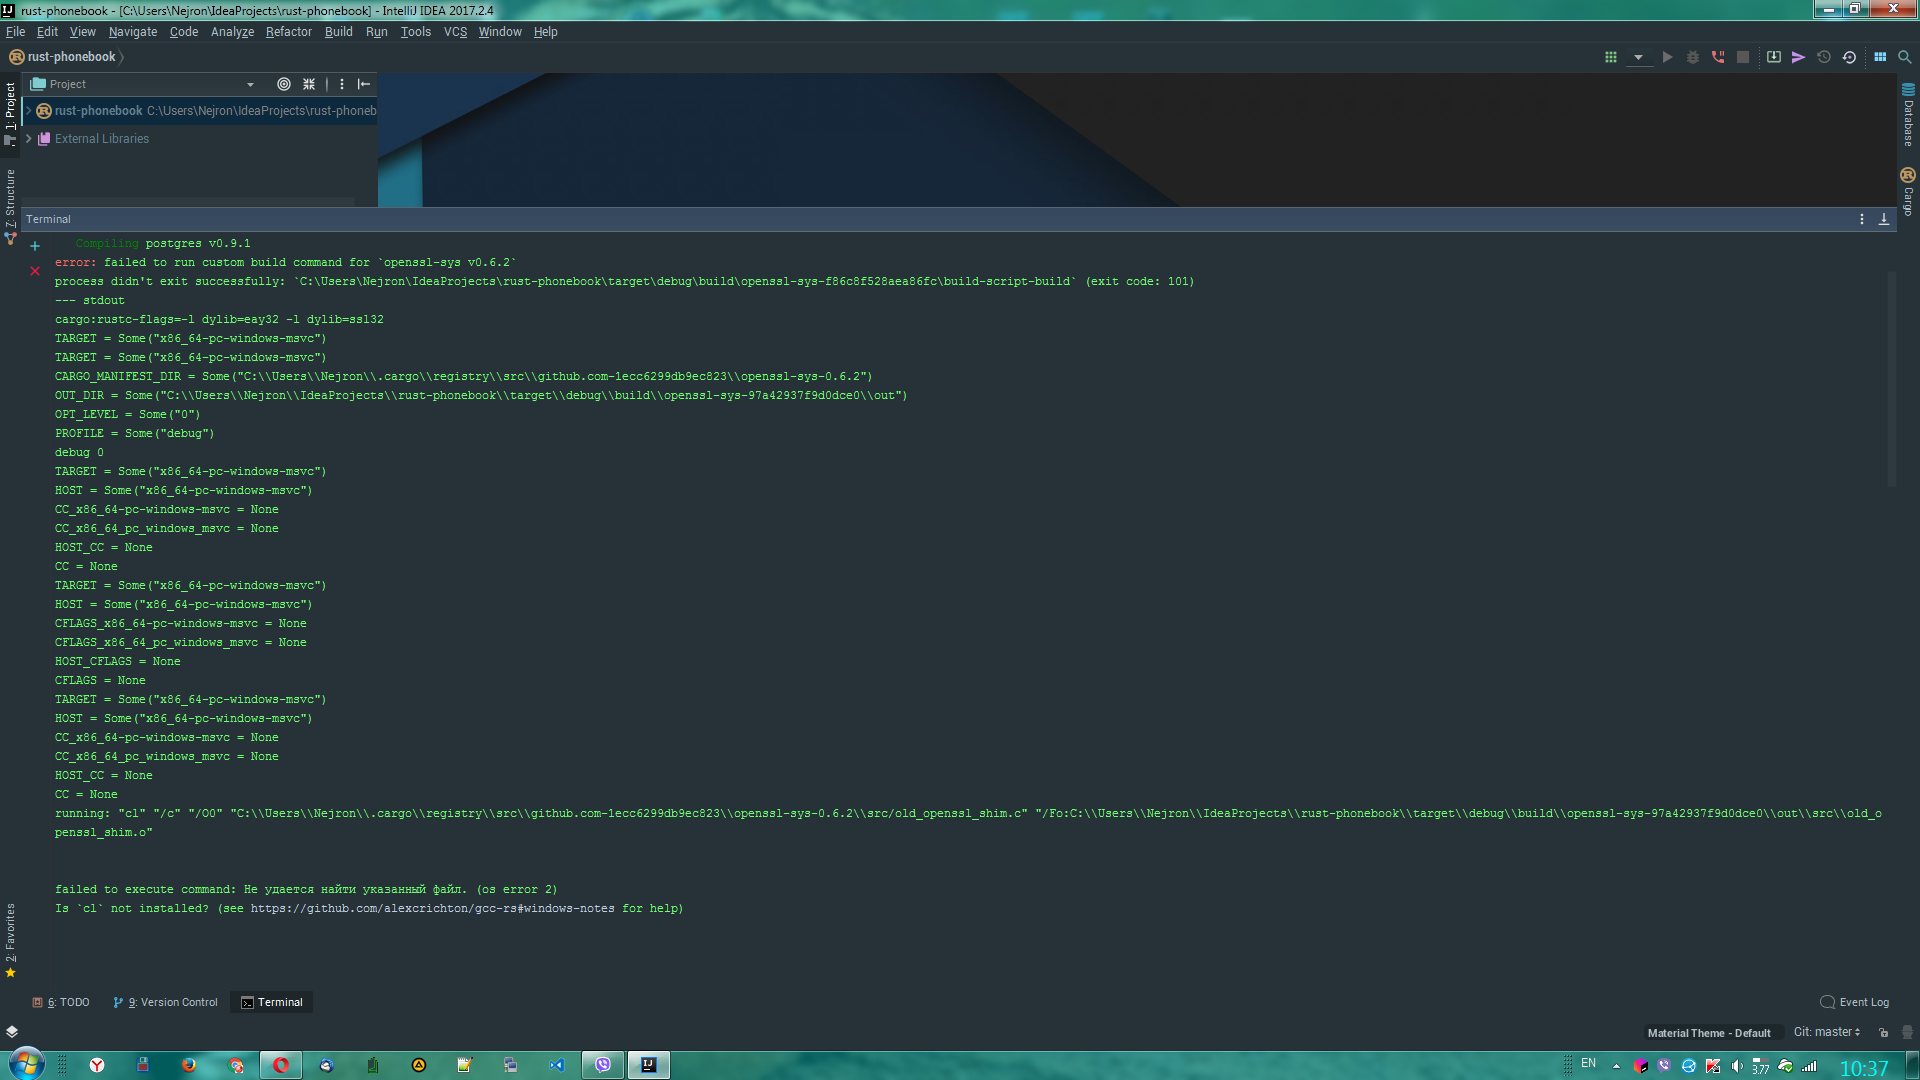Image resolution: width=1920 pixels, height=1080 pixels.
Task: Expand the rust-phonebook project node
Action: pyautogui.click(x=28, y=110)
